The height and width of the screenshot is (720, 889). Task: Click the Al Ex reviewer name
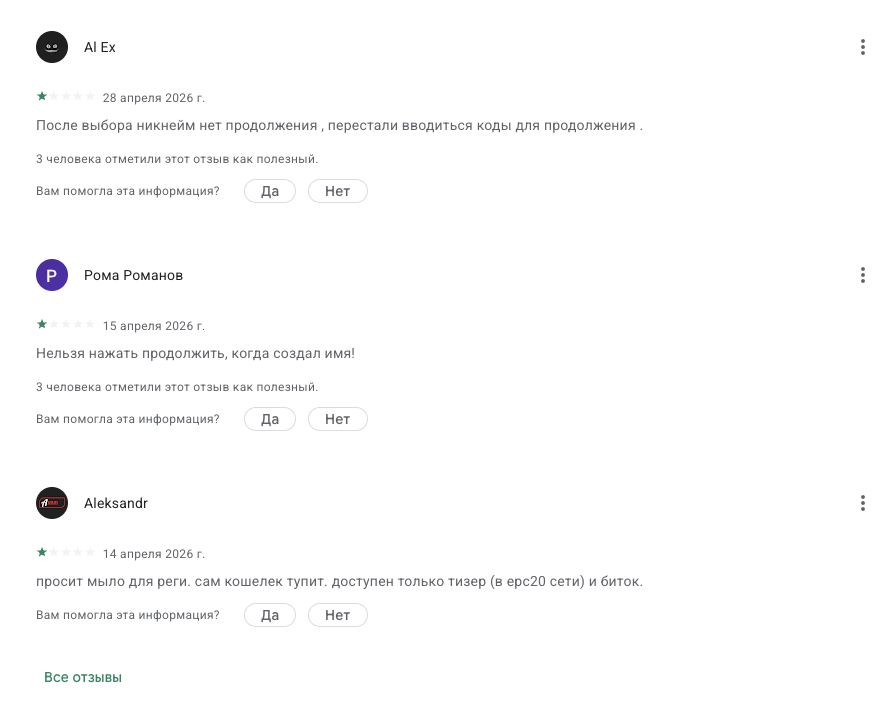point(100,48)
